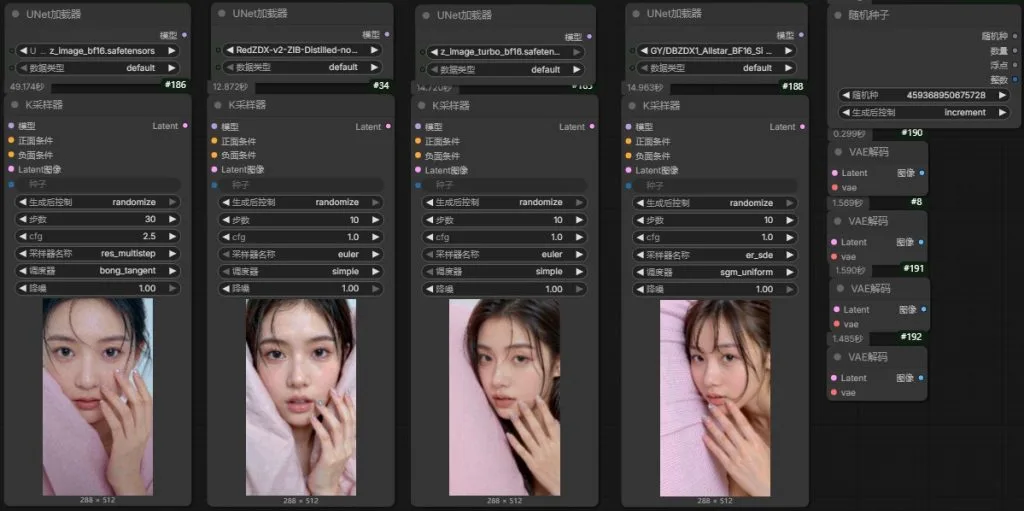This screenshot has width=1024, height=511.
Task: Click the #186 node ID badge
Action: pyautogui.click(x=175, y=85)
